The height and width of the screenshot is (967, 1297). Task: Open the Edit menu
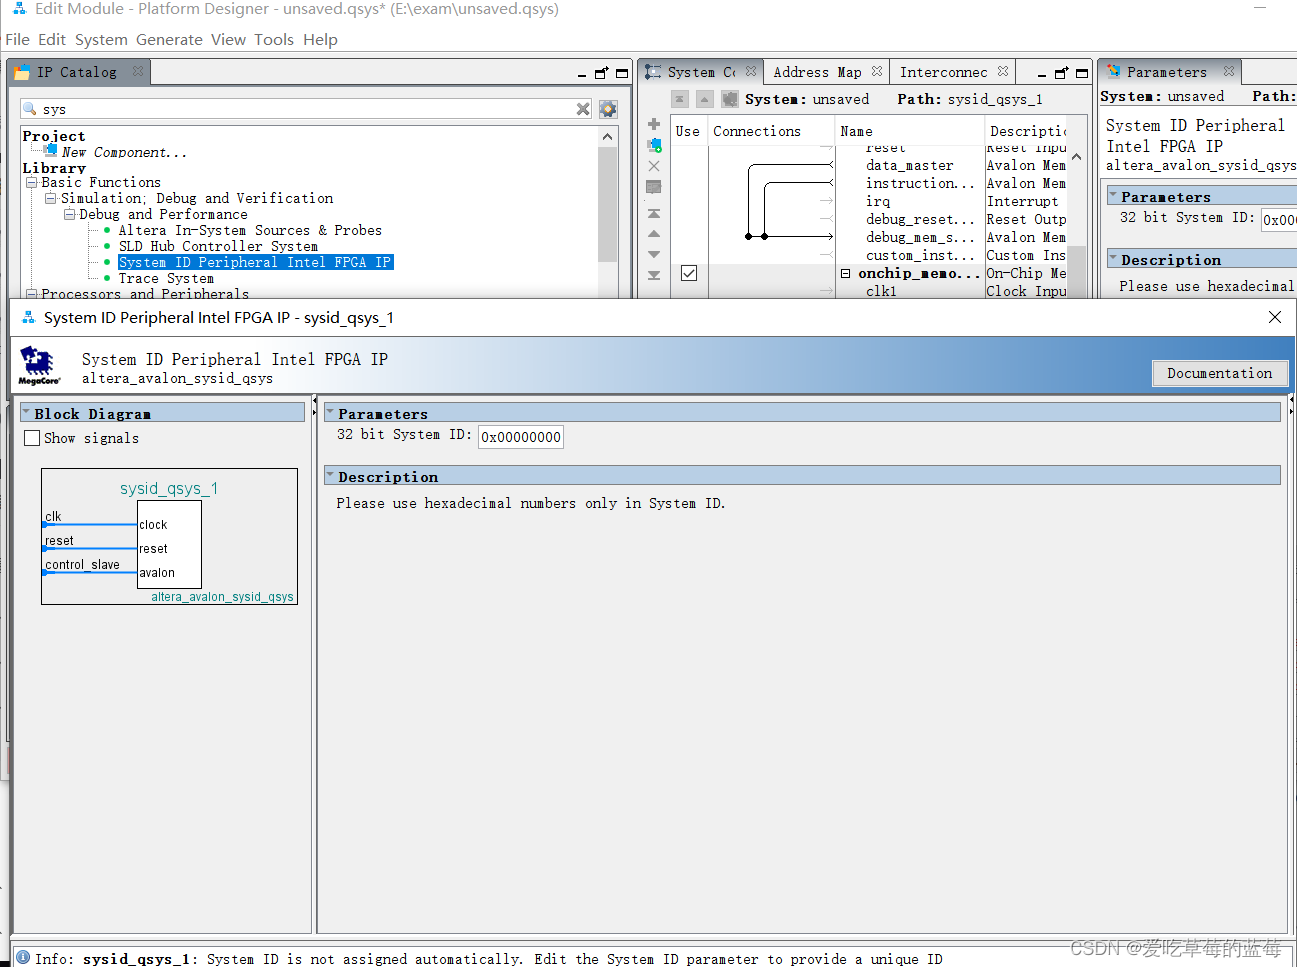click(51, 40)
